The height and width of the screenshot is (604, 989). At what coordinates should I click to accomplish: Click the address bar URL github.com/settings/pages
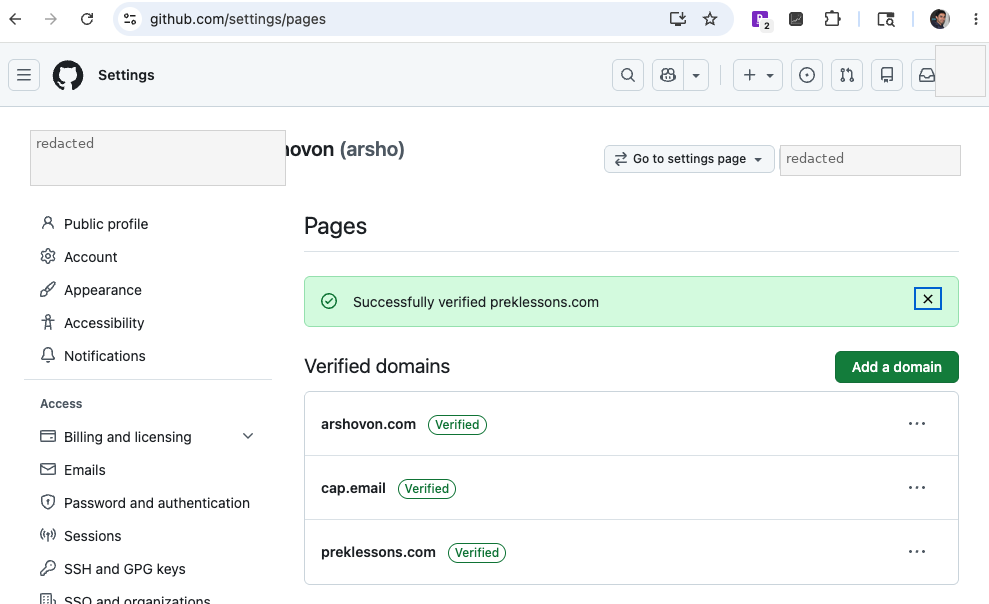[x=238, y=19]
